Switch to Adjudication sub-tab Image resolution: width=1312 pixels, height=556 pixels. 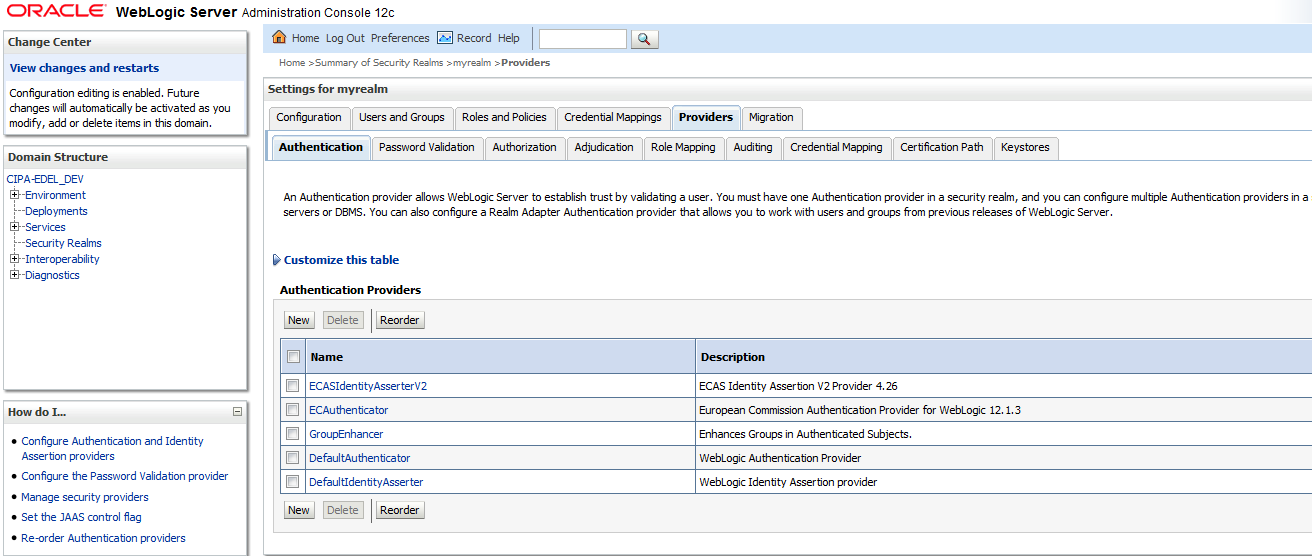point(604,148)
